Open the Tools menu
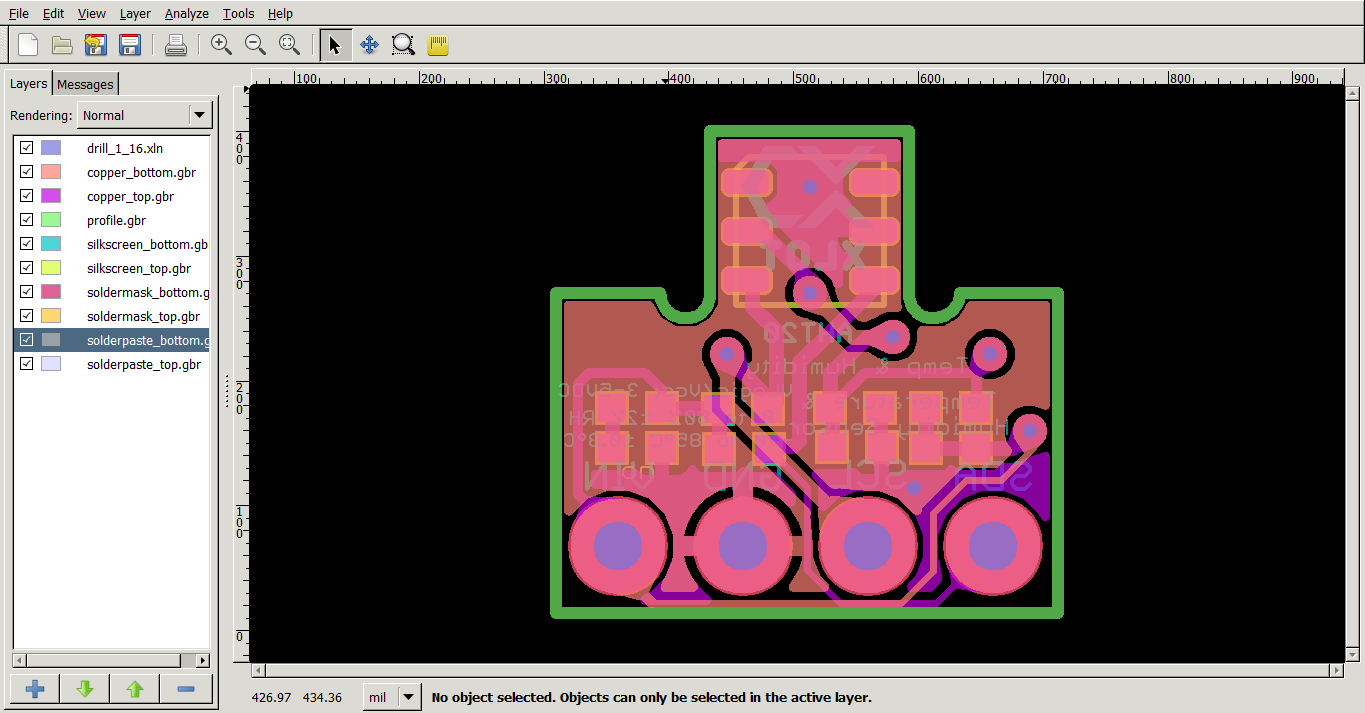This screenshot has width=1365, height=713. pyautogui.click(x=238, y=13)
